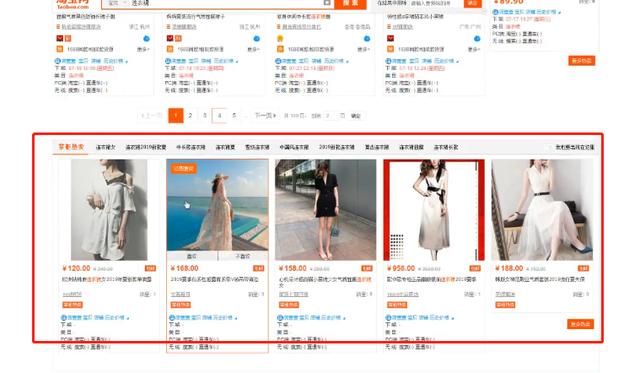Expand the 更多 dropdown on first listing
640x373 pixels.
(143, 49)
